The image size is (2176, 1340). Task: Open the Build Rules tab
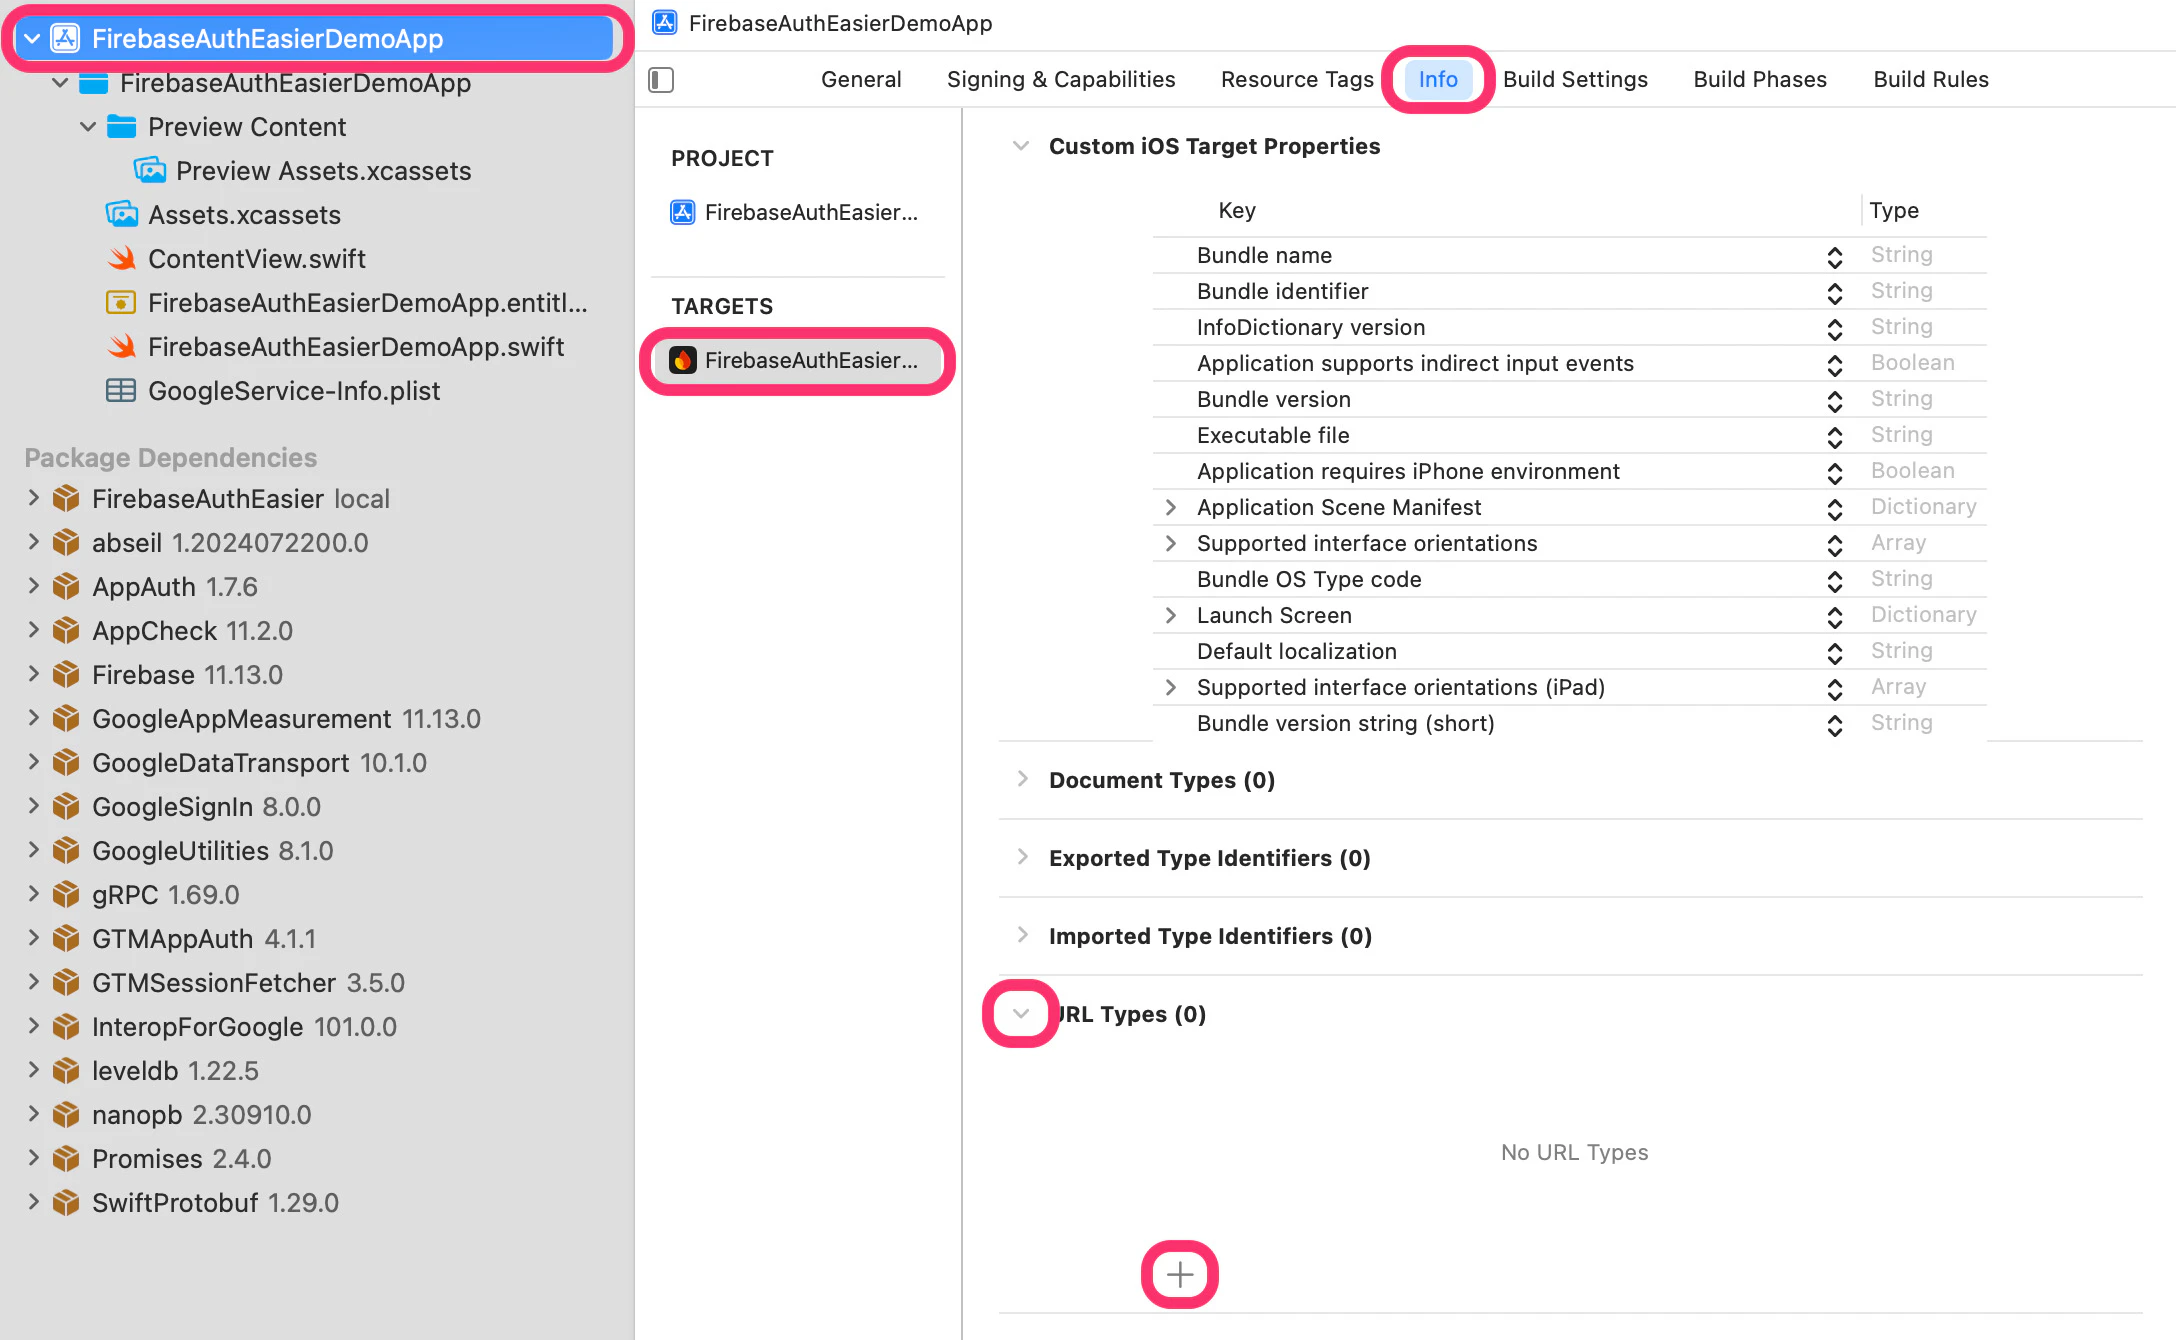[1931, 79]
